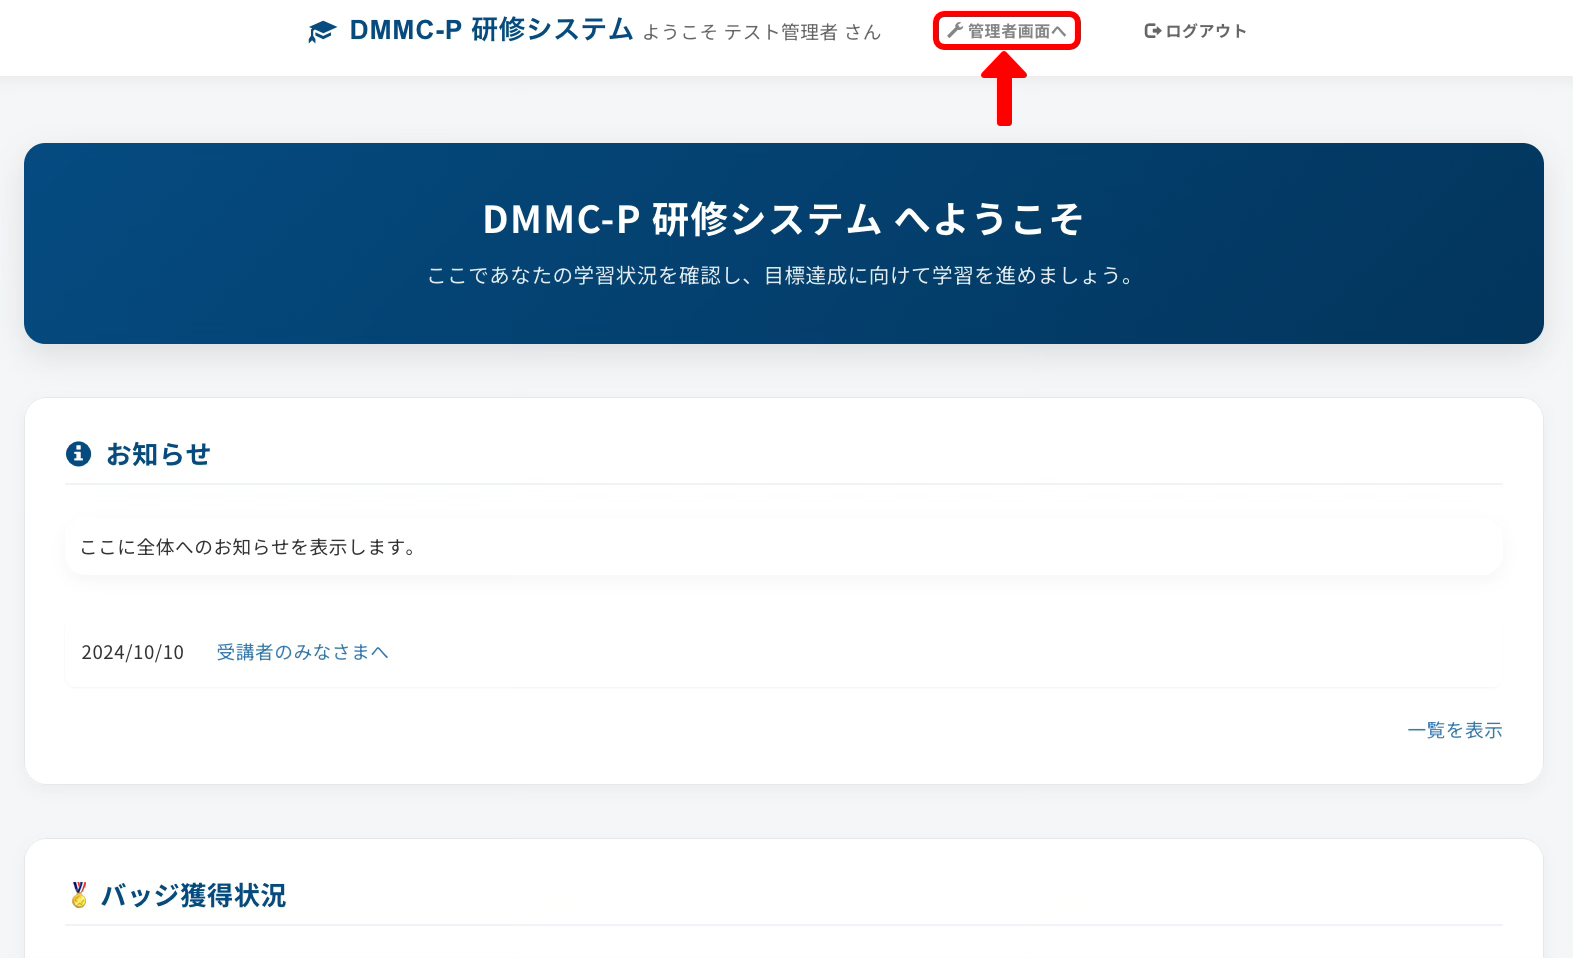Click the DMMC-P 研修システム header title
1573x958 pixels.
tap(491, 30)
